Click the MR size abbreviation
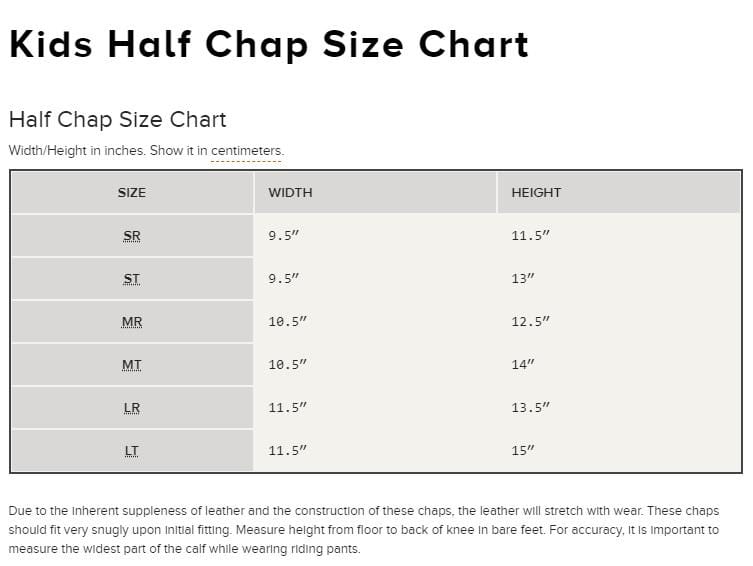This screenshot has height=566, width=753. pyautogui.click(x=132, y=322)
